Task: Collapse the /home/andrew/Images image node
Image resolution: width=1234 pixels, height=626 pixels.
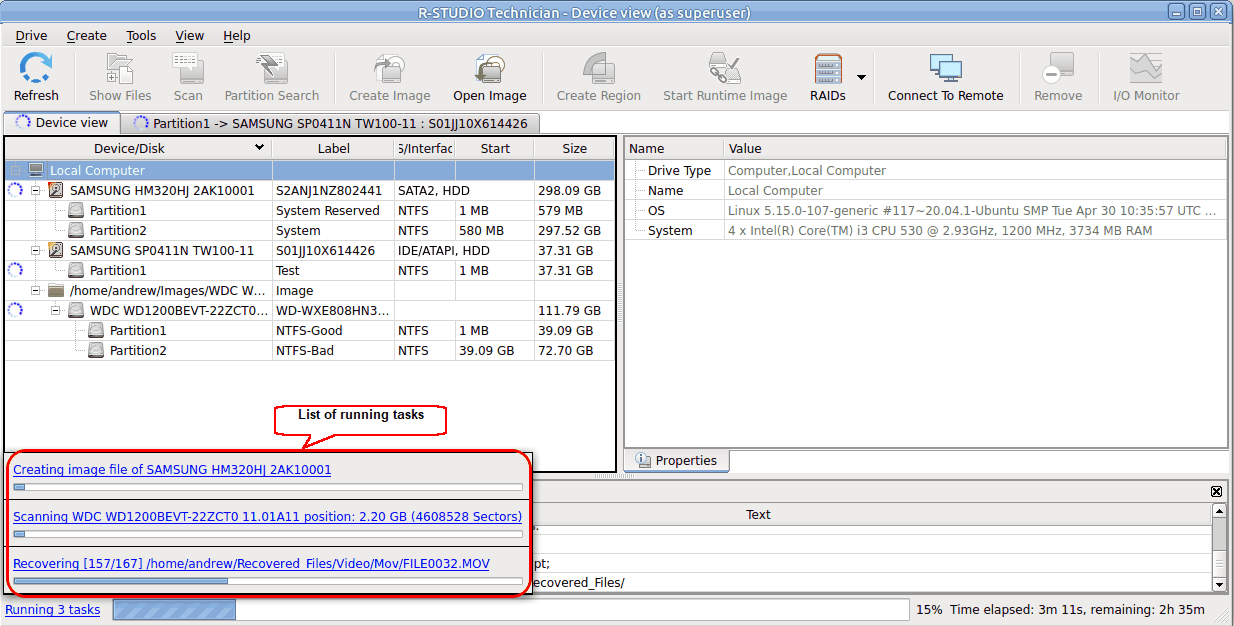Action: click(36, 290)
